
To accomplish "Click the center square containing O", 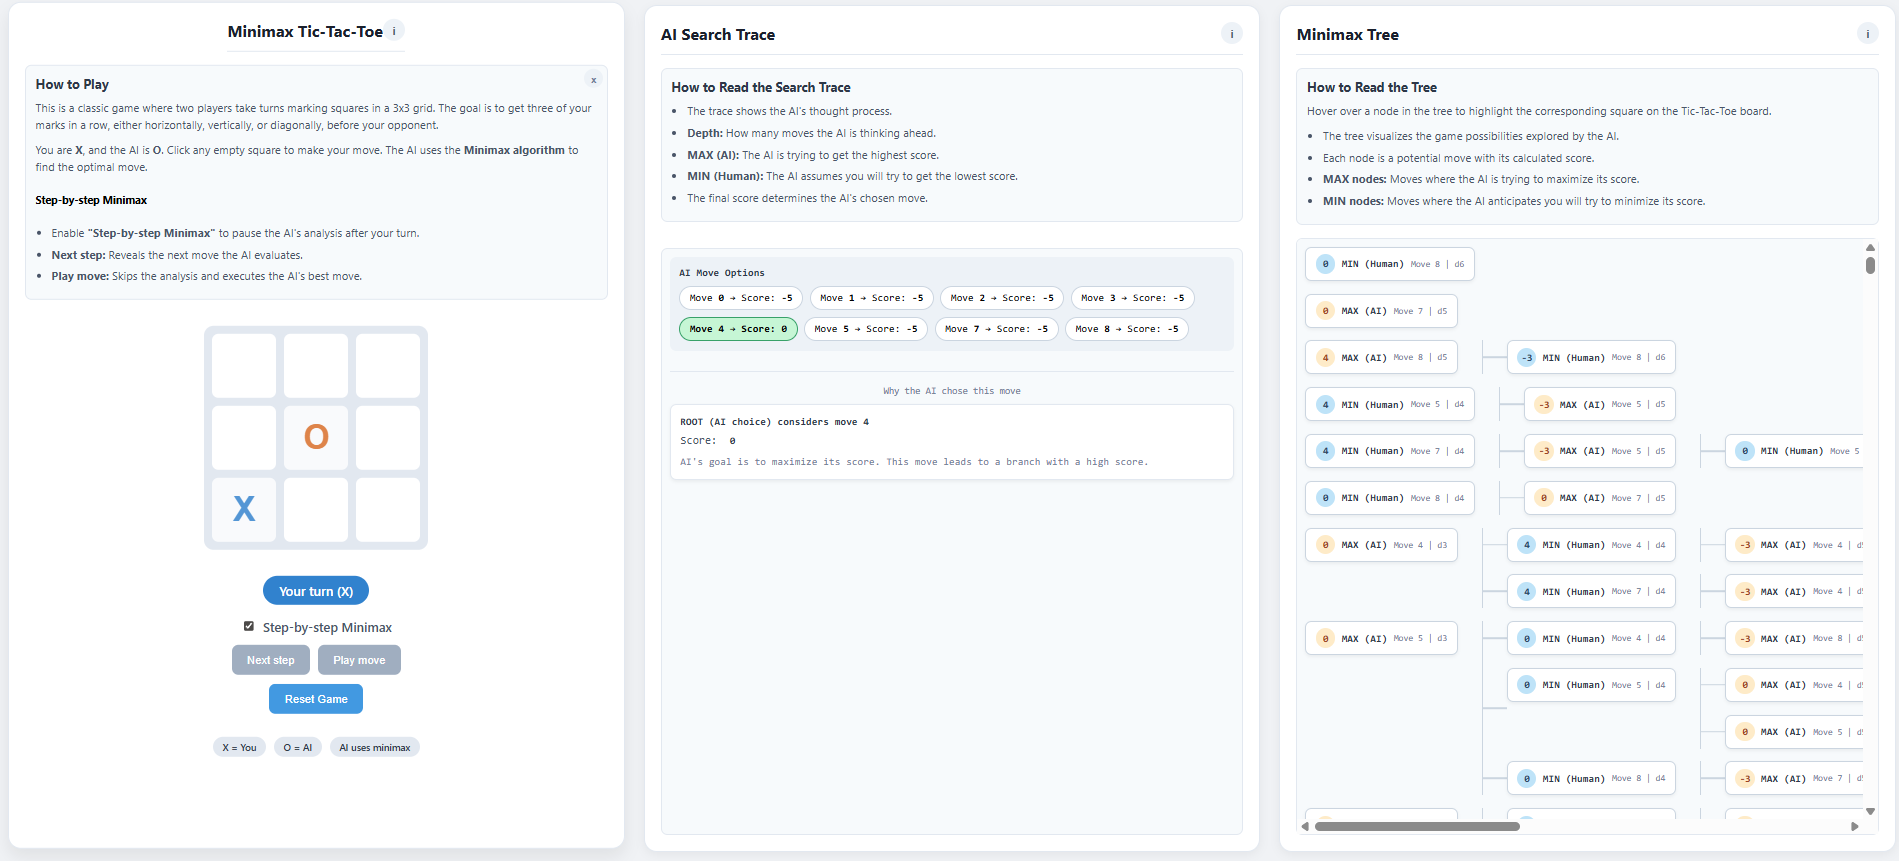I will (x=316, y=437).
